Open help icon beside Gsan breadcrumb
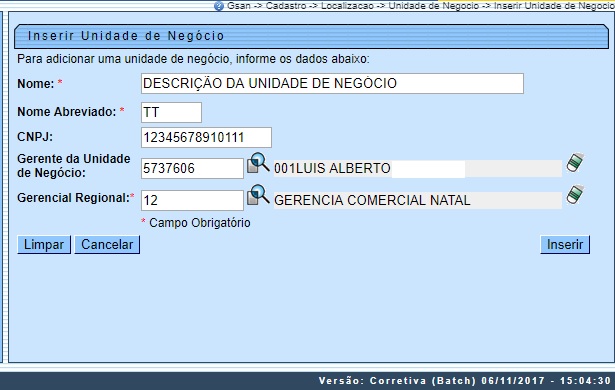Viewport: 615px width, 390px height. (x=219, y=6)
